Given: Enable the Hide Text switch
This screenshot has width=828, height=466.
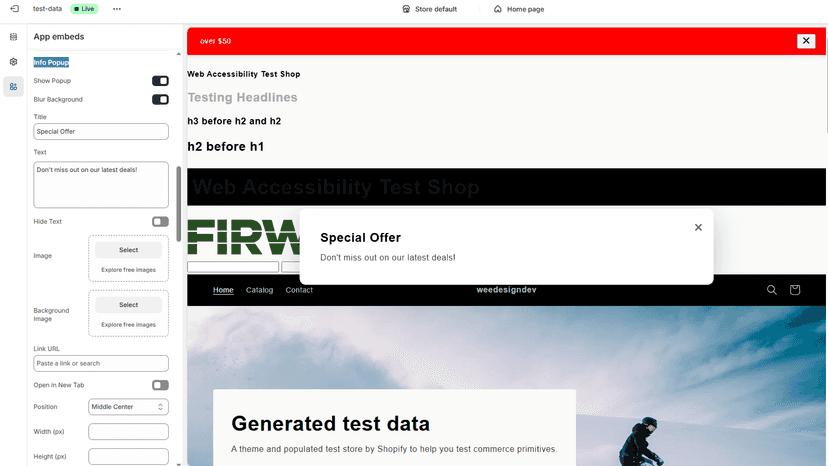Looking at the screenshot, I should pyautogui.click(x=160, y=221).
